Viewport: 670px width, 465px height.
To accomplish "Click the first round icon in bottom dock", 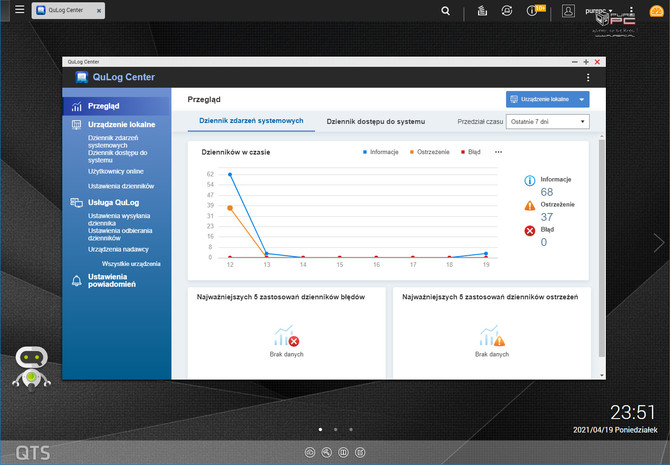I will tap(310, 452).
